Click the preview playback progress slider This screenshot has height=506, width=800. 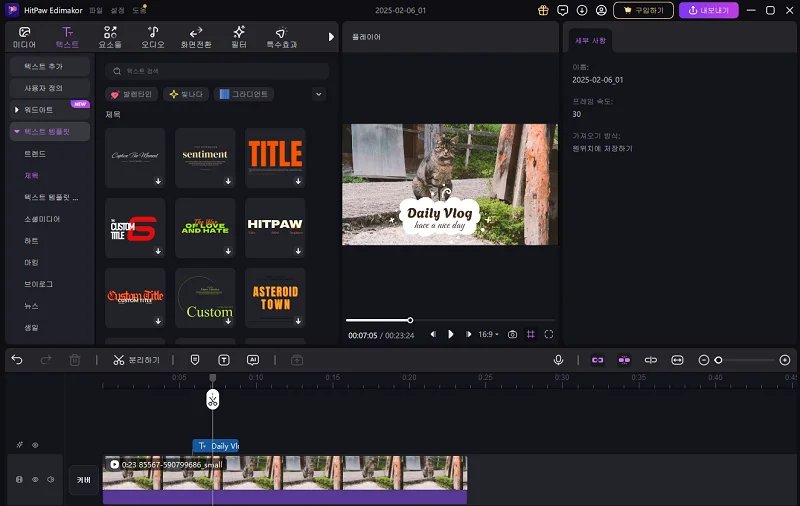pos(410,320)
